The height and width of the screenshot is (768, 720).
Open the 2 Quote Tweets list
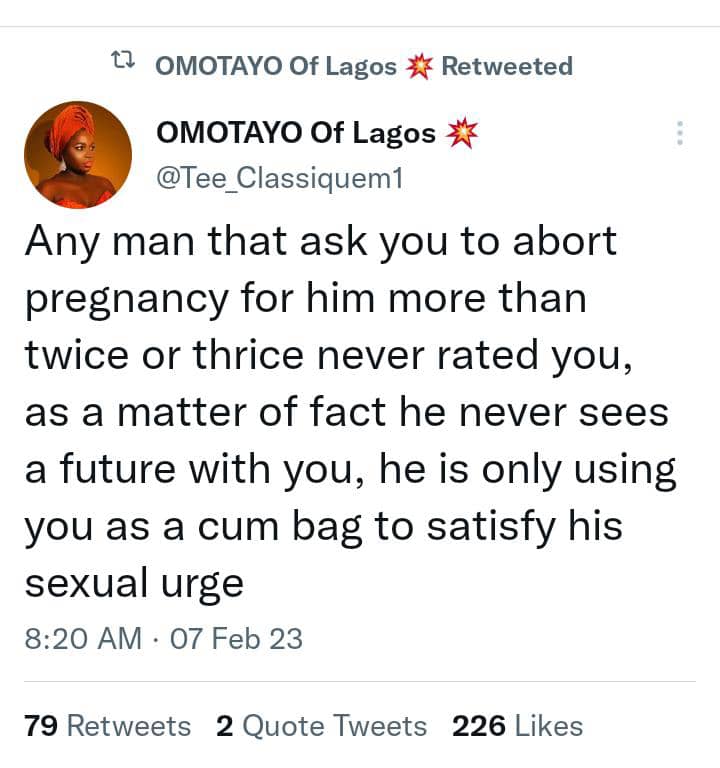321,726
